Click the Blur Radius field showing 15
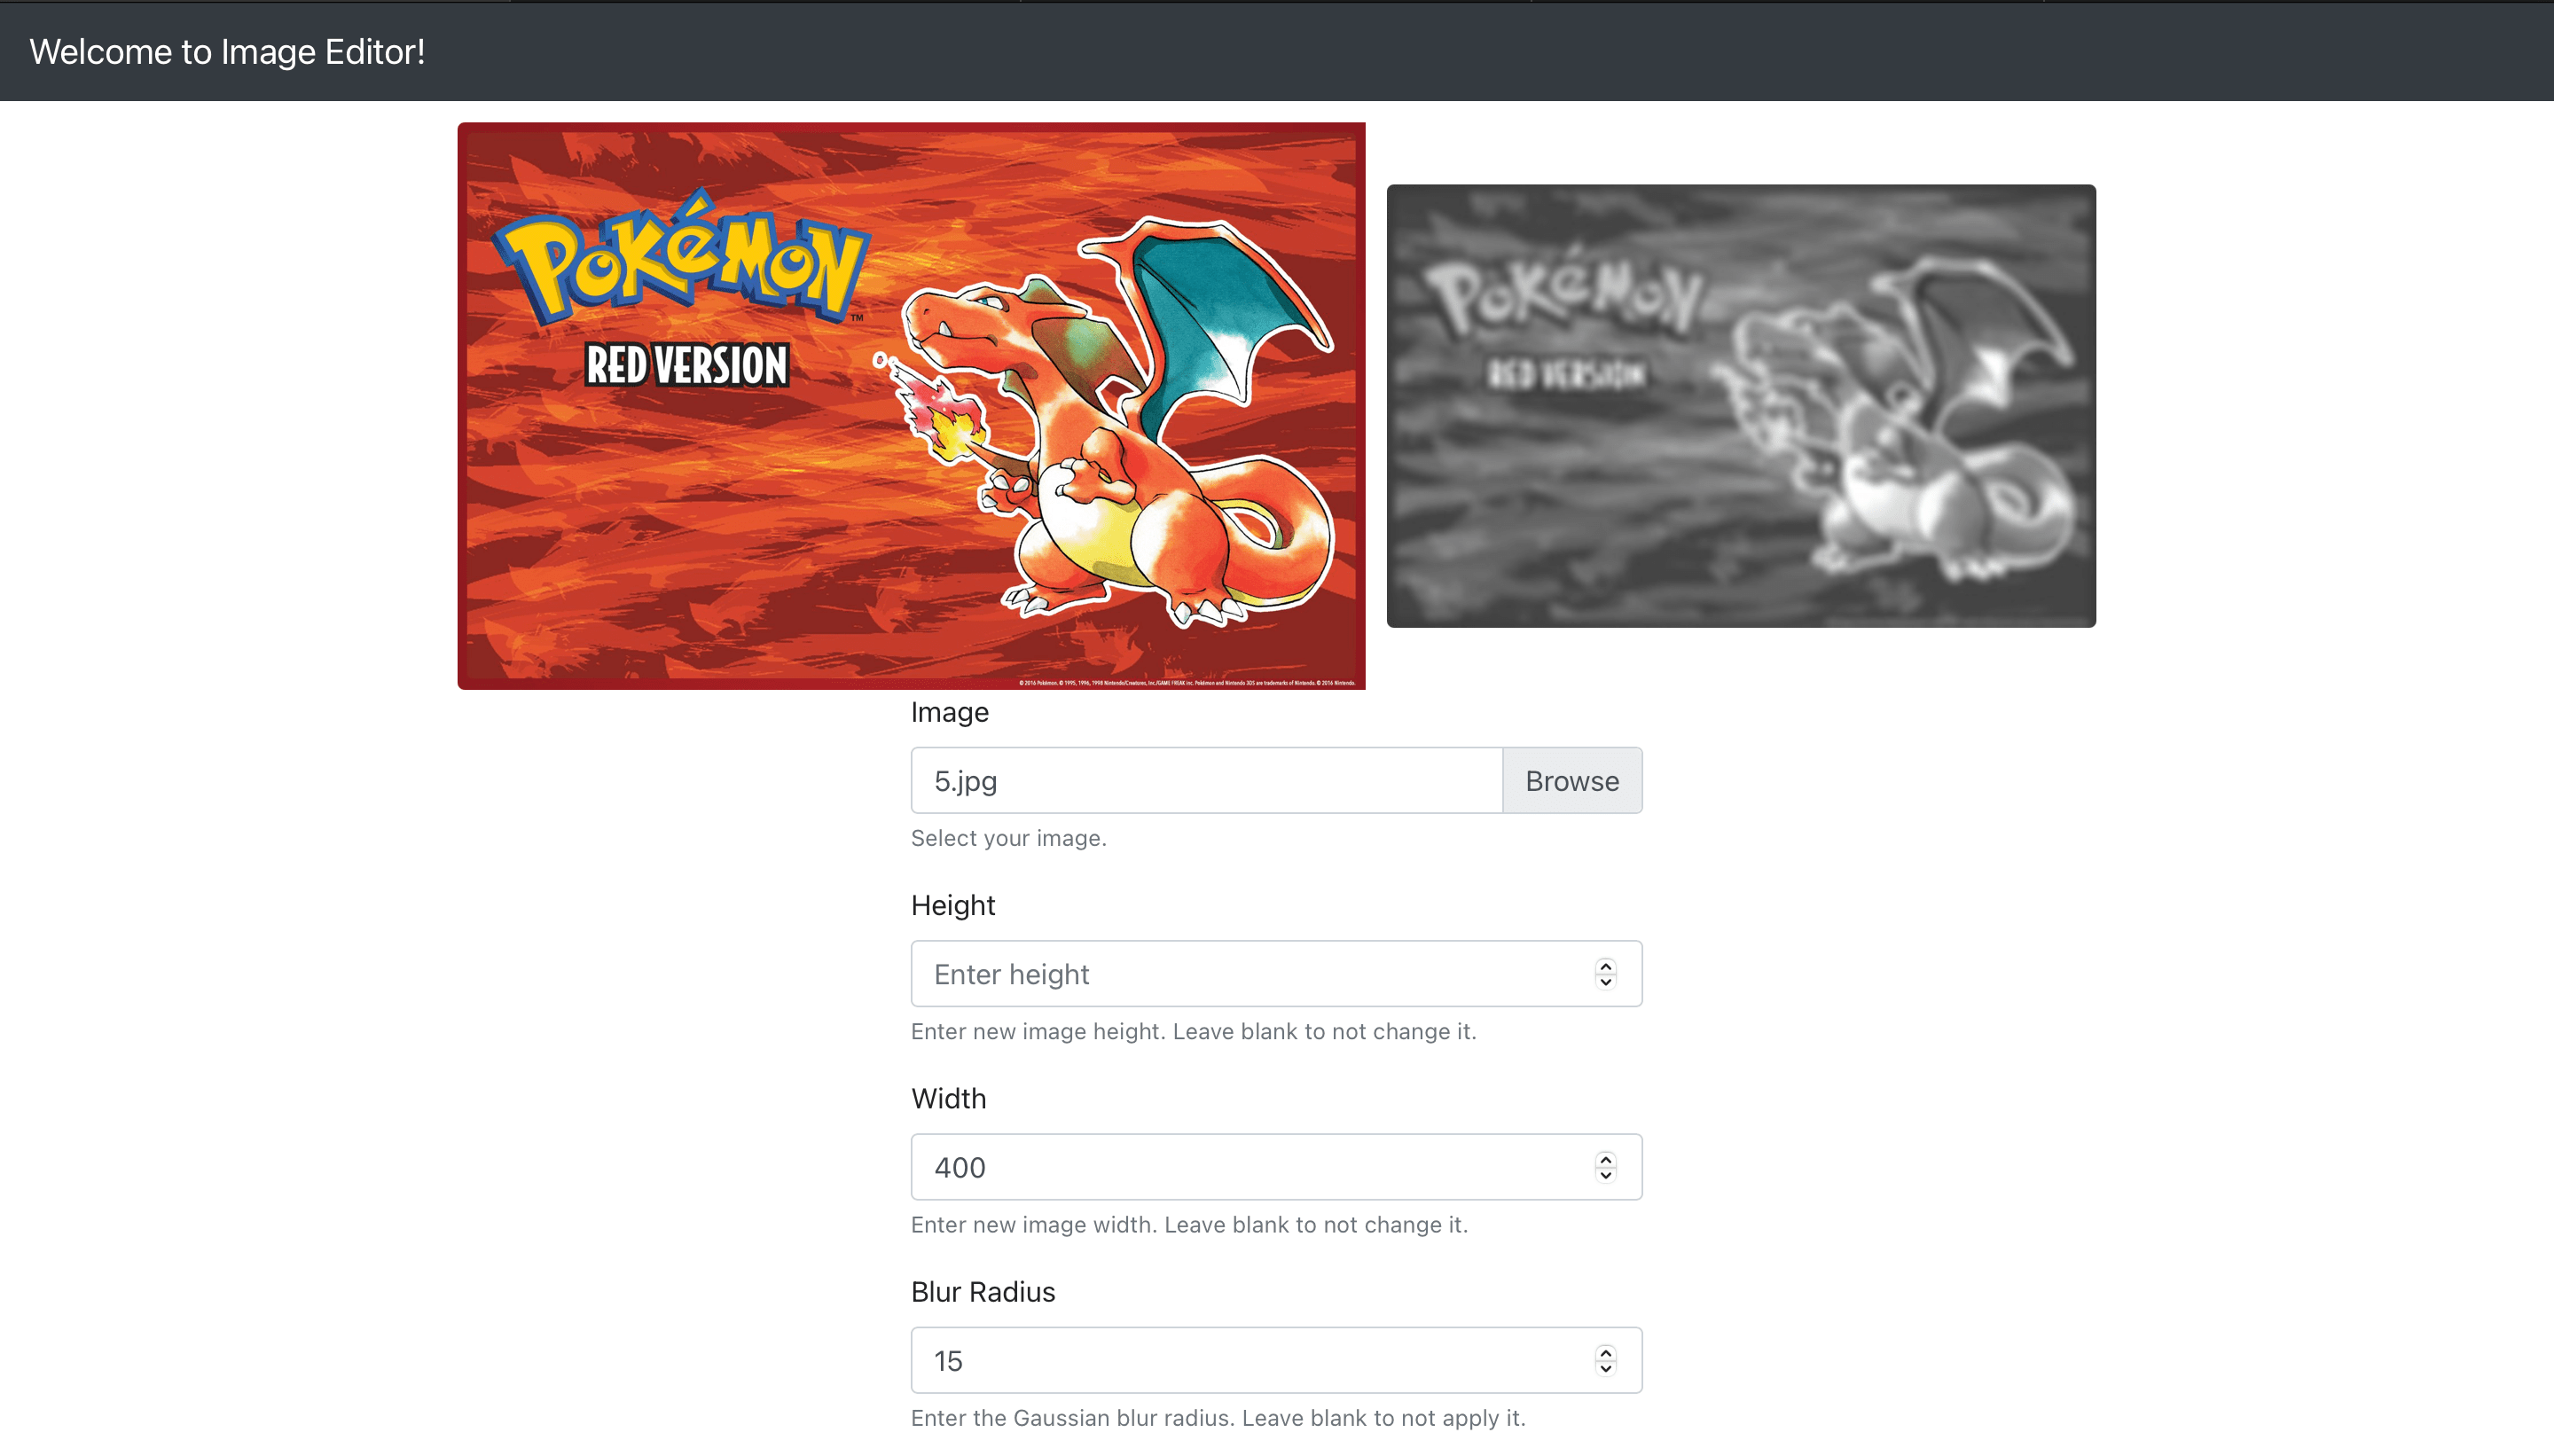 pos(1276,1360)
